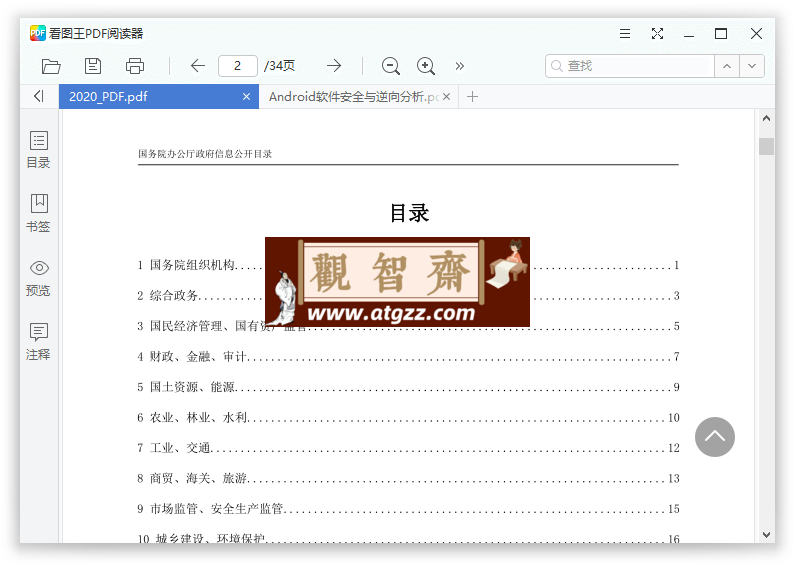795x565 pixels.
Task: Close the PDF reader window
Action: 756,34
